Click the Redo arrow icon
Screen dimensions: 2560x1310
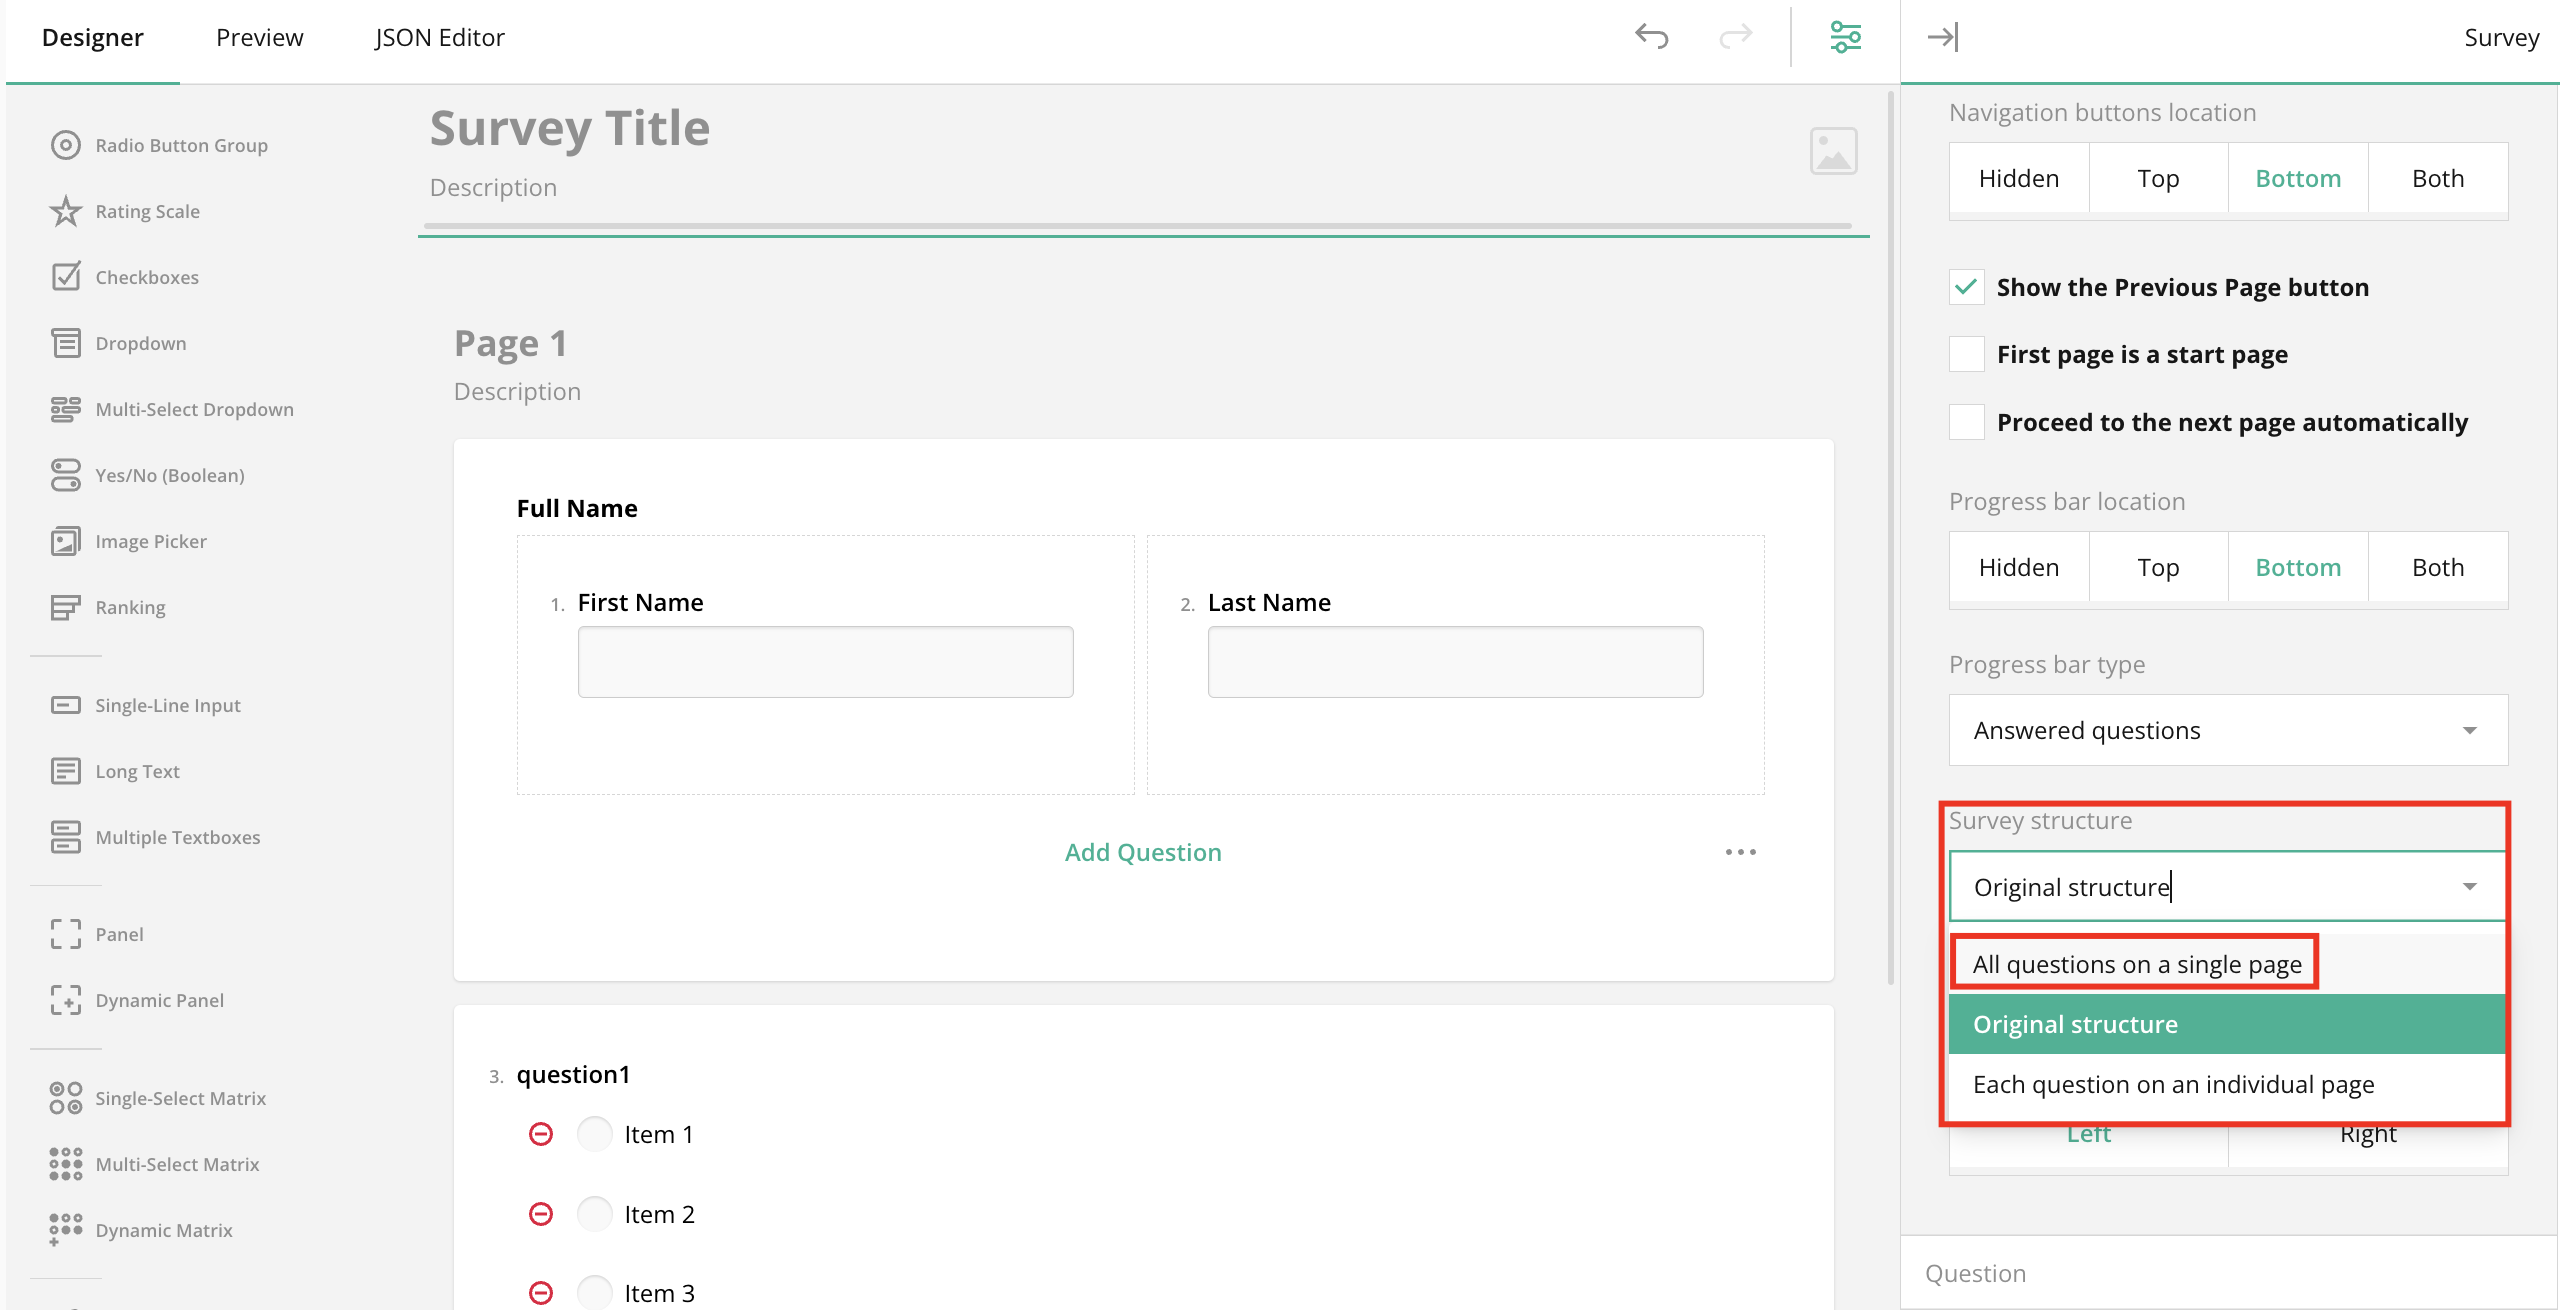1736,37
